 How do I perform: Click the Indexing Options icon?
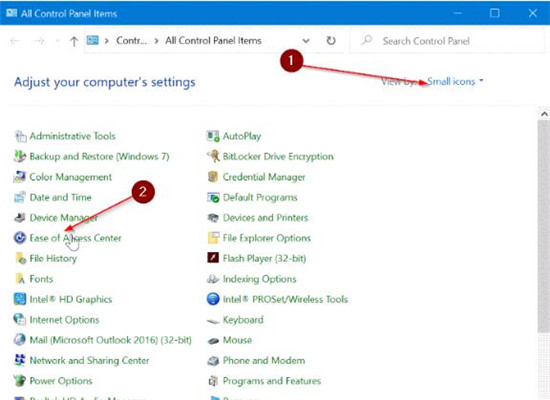213,279
